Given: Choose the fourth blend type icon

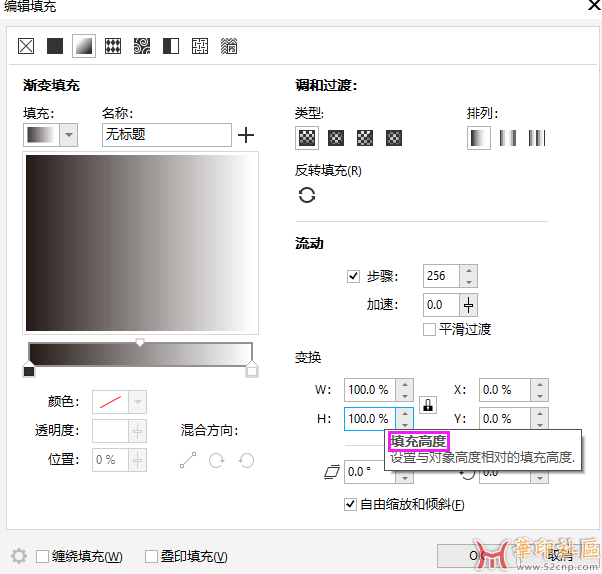Looking at the screenshot, I should point(394,138).
